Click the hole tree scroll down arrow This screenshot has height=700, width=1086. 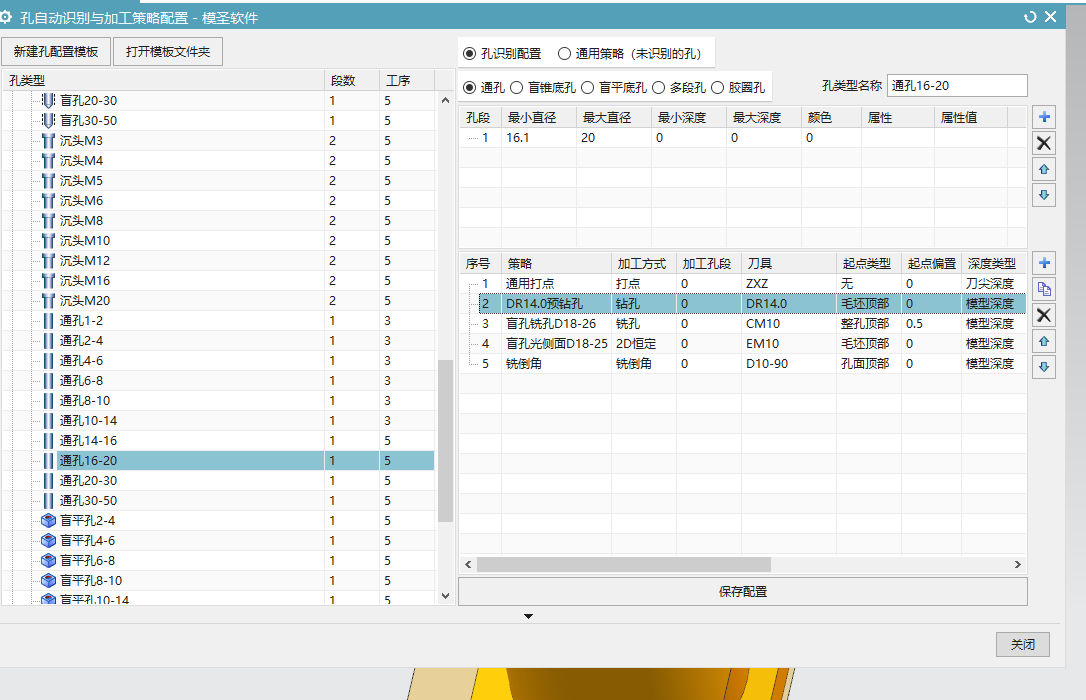[x=445, y=595]
